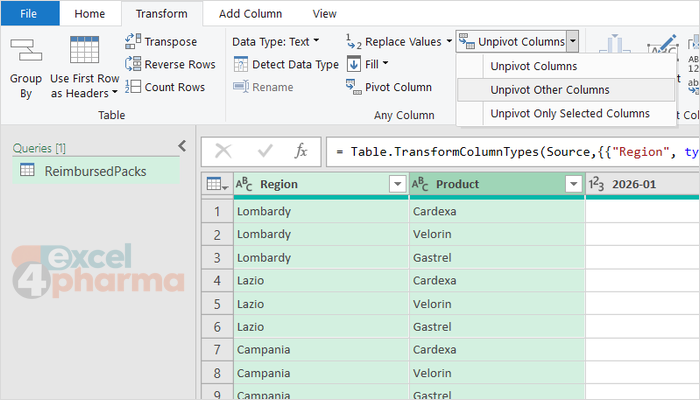Click the Reverse Rows icon
This screenshot has width=700, height=400.
tap(133, 64)
